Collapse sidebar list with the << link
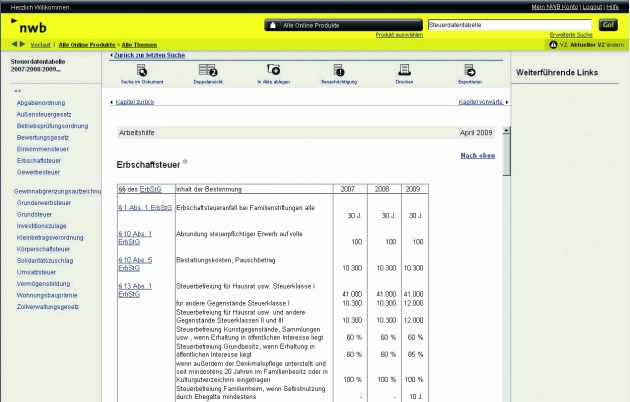The image size is (630, 402). pos(17,91)
